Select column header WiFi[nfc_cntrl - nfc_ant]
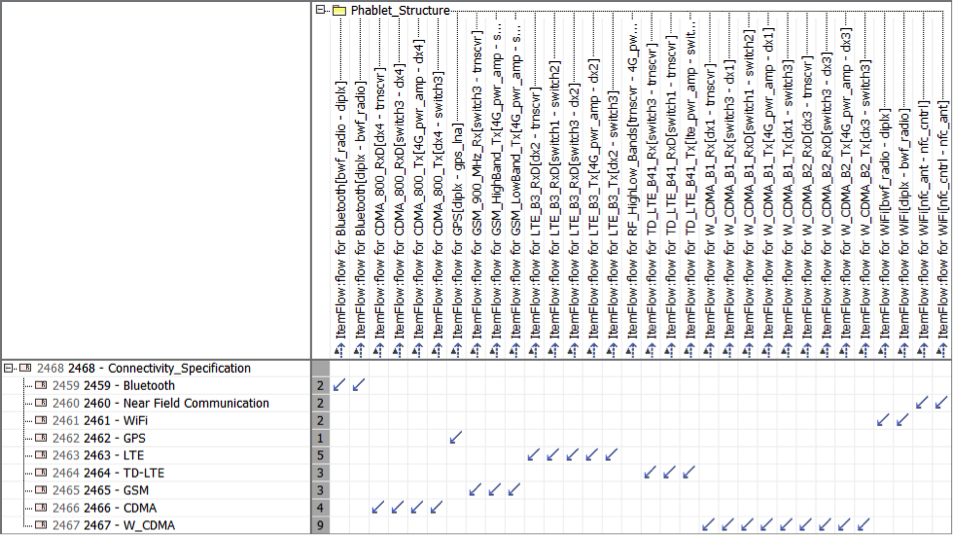Viewport: 953px width, 535px height. tap(943, 219)
